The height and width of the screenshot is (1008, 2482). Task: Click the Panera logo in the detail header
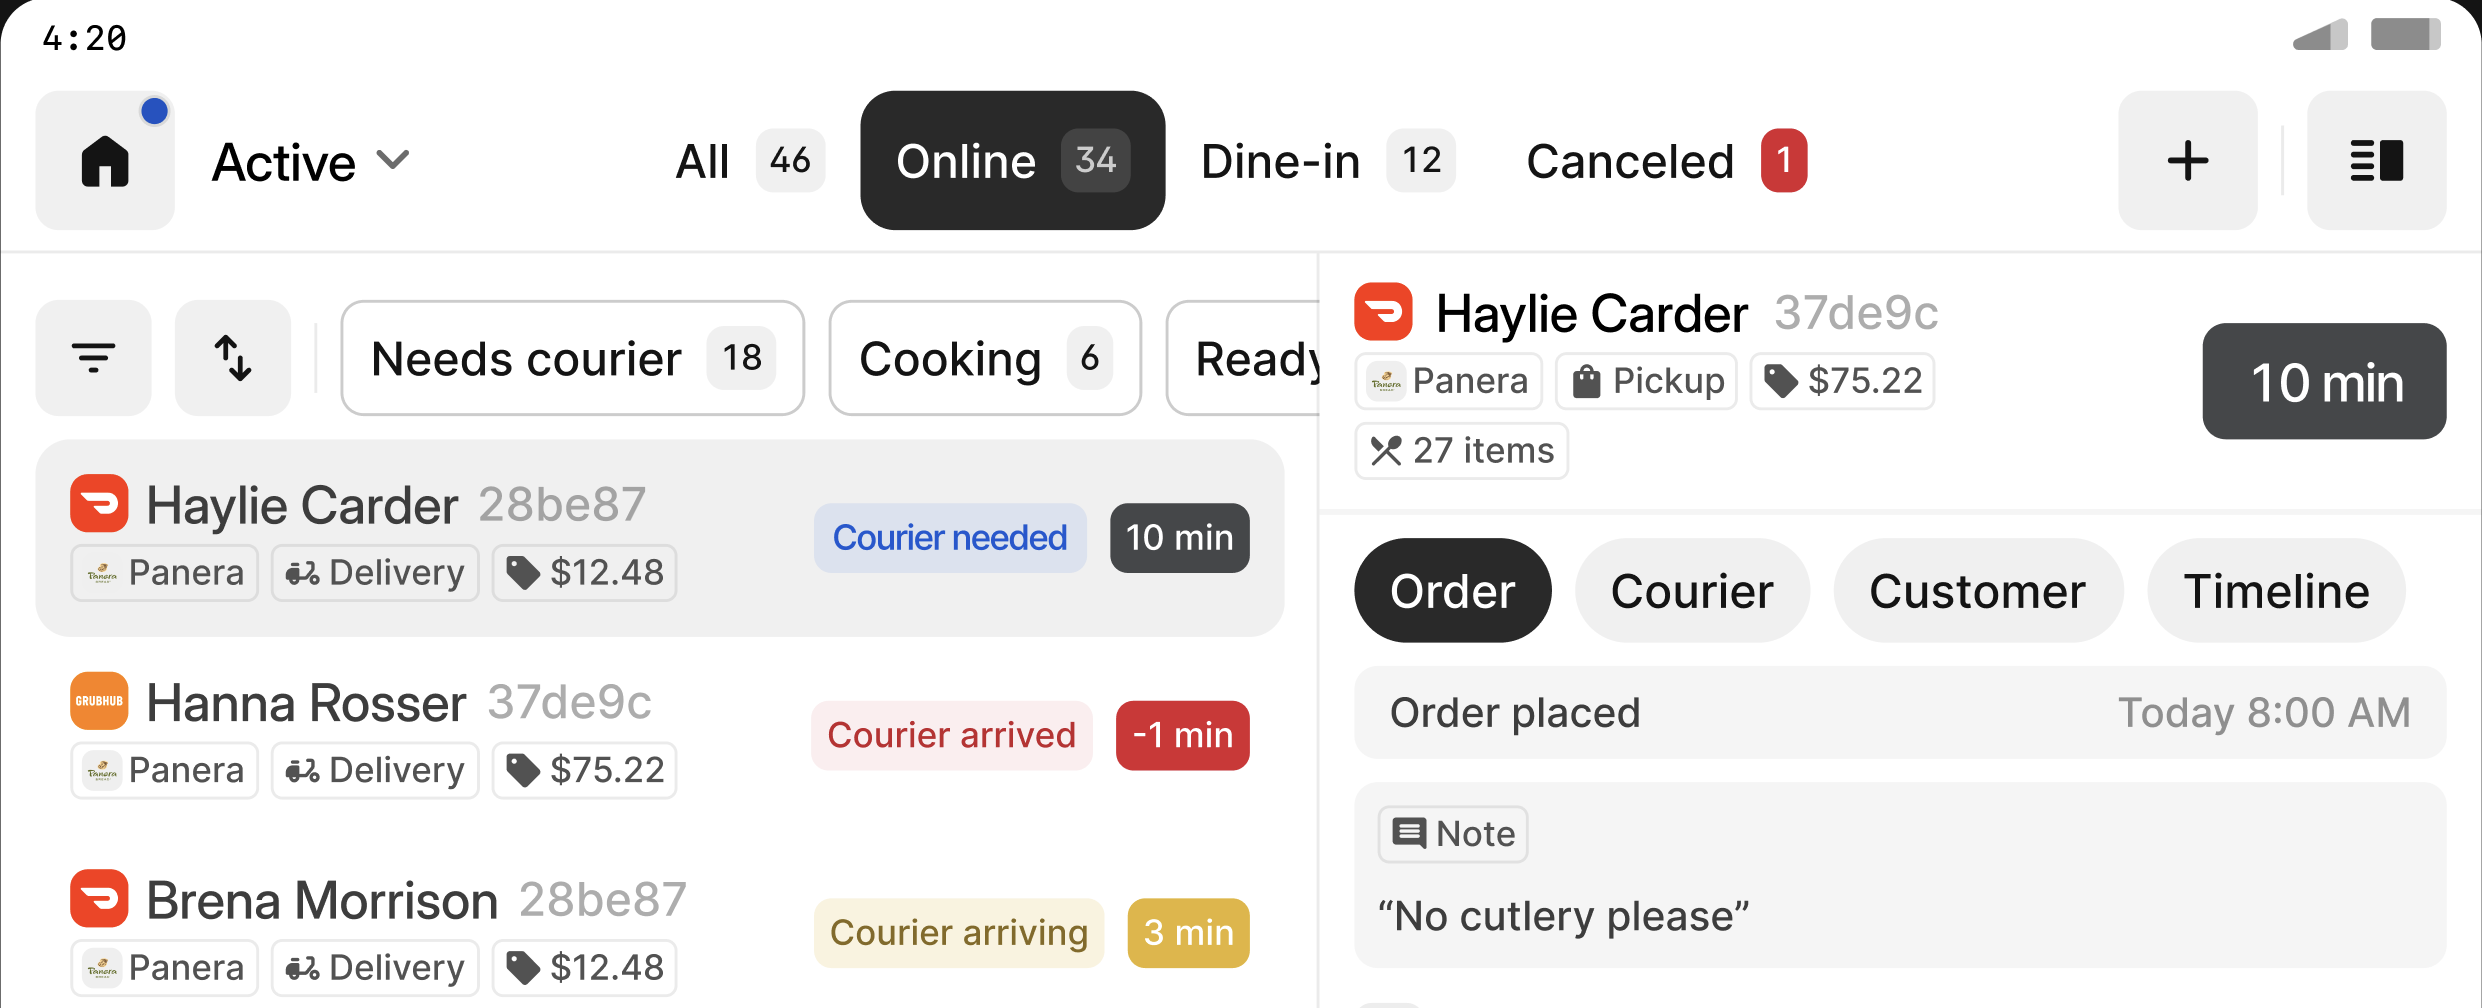point(1385,381)
